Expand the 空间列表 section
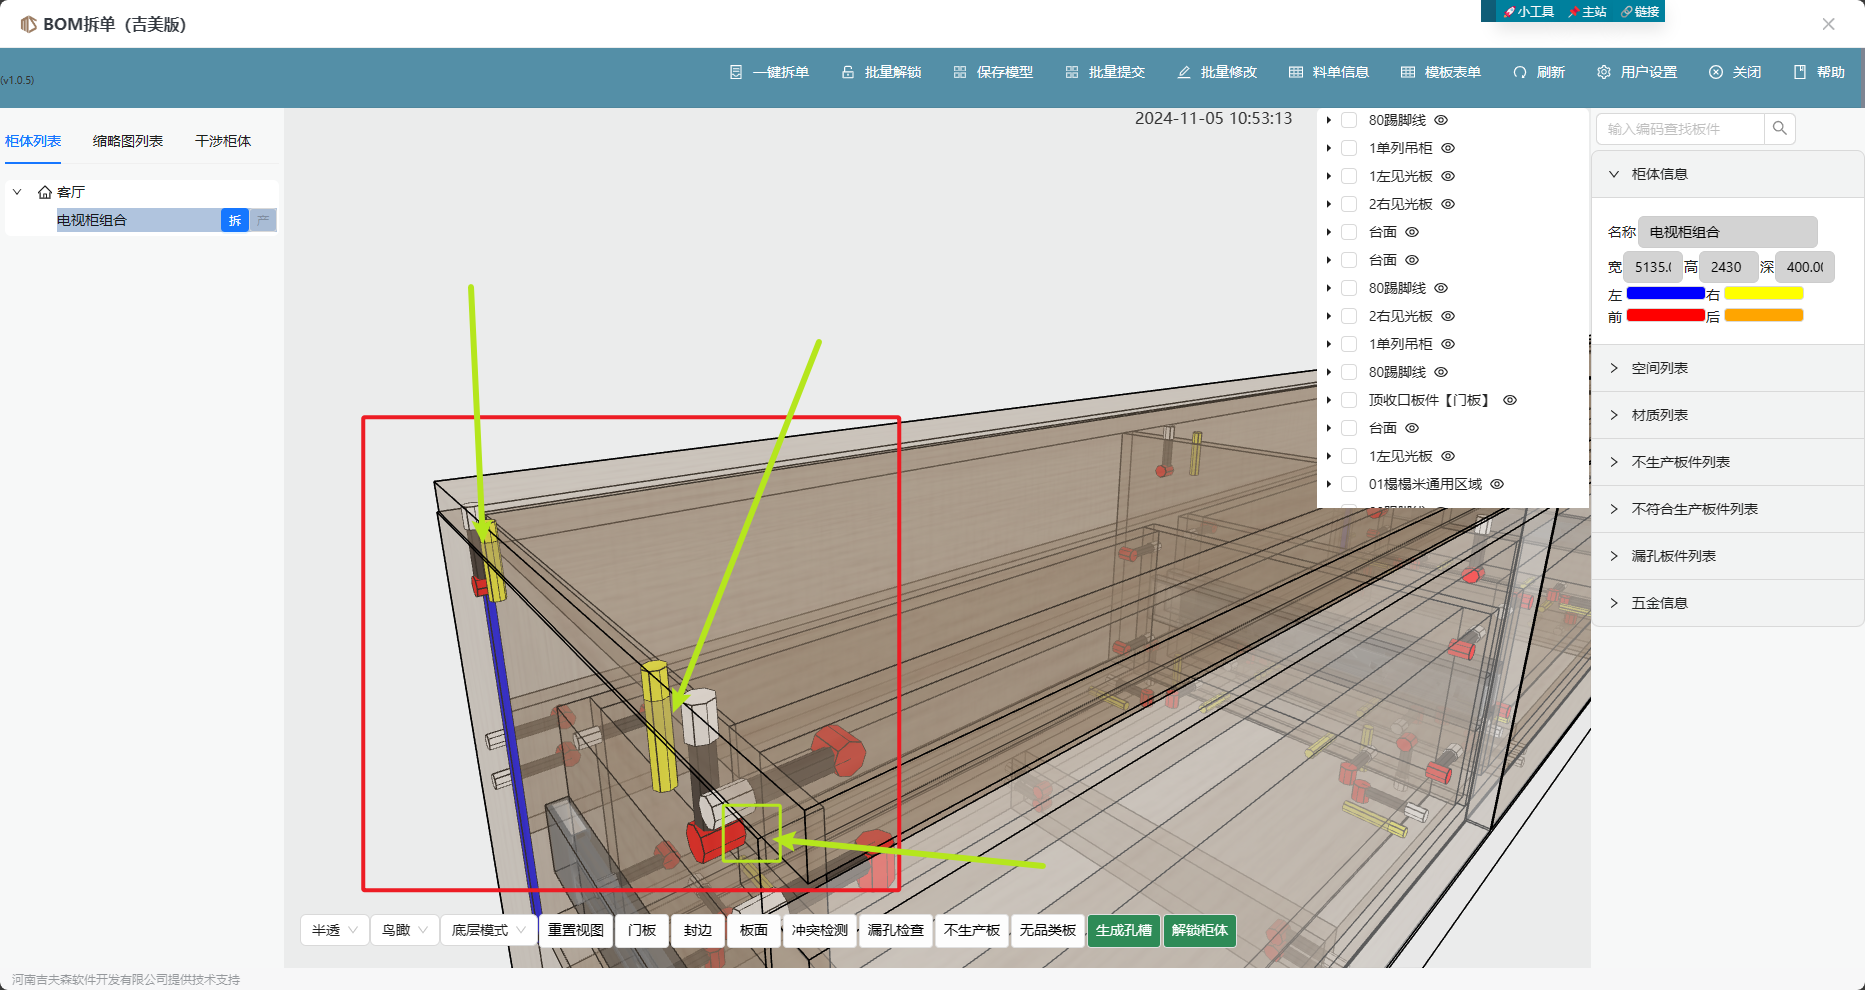1865x990 pixels. tap(1660, 368)
